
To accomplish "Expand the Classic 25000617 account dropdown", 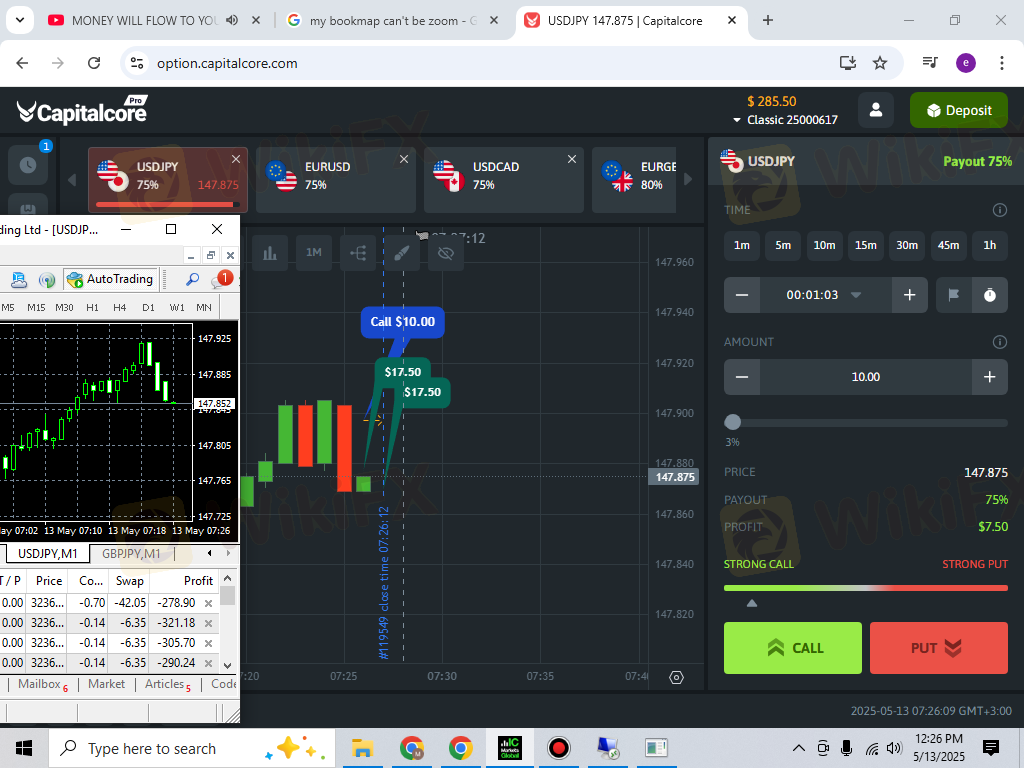I will 785,120.
